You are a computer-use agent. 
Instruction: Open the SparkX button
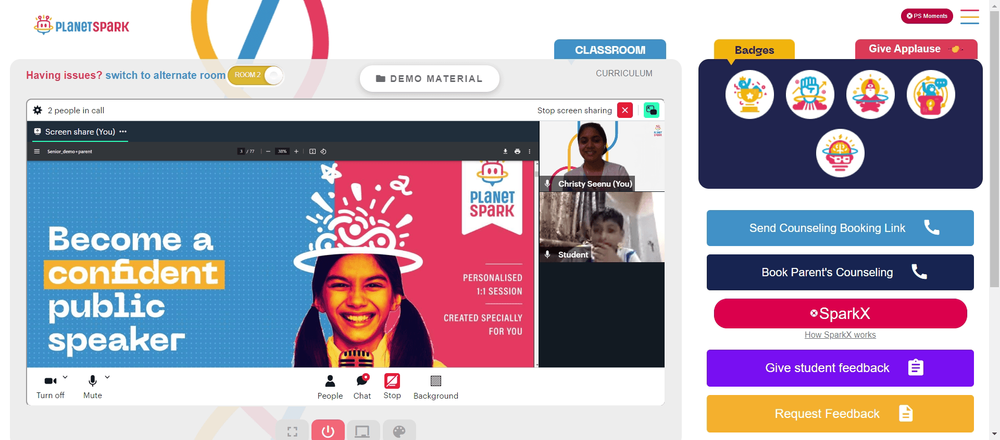[840, 314]
